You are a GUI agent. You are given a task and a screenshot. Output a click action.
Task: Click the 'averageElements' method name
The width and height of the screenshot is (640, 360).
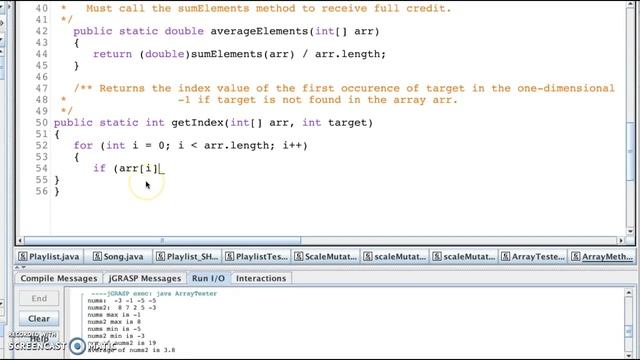259,31
